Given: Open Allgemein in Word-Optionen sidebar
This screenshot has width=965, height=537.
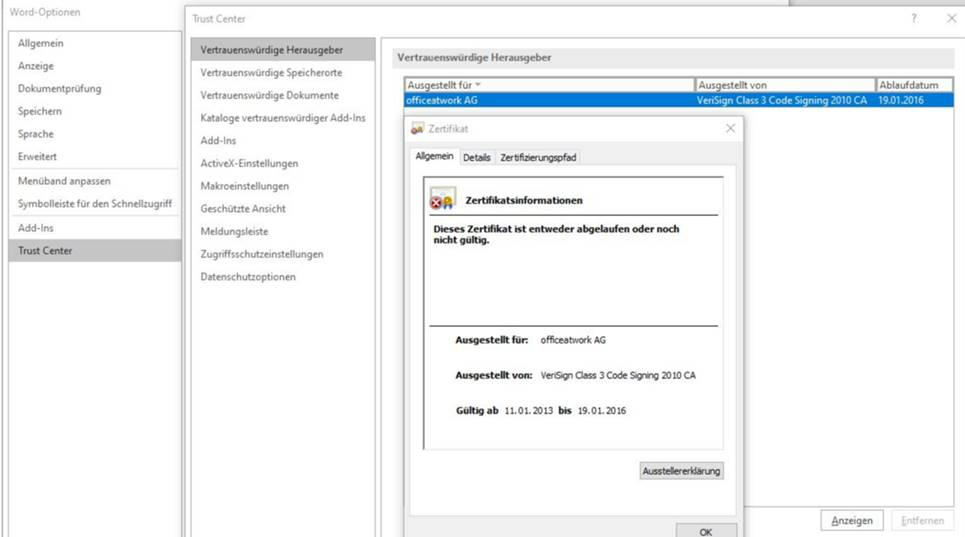Looking at the screenshot, I should pos(41,43).
